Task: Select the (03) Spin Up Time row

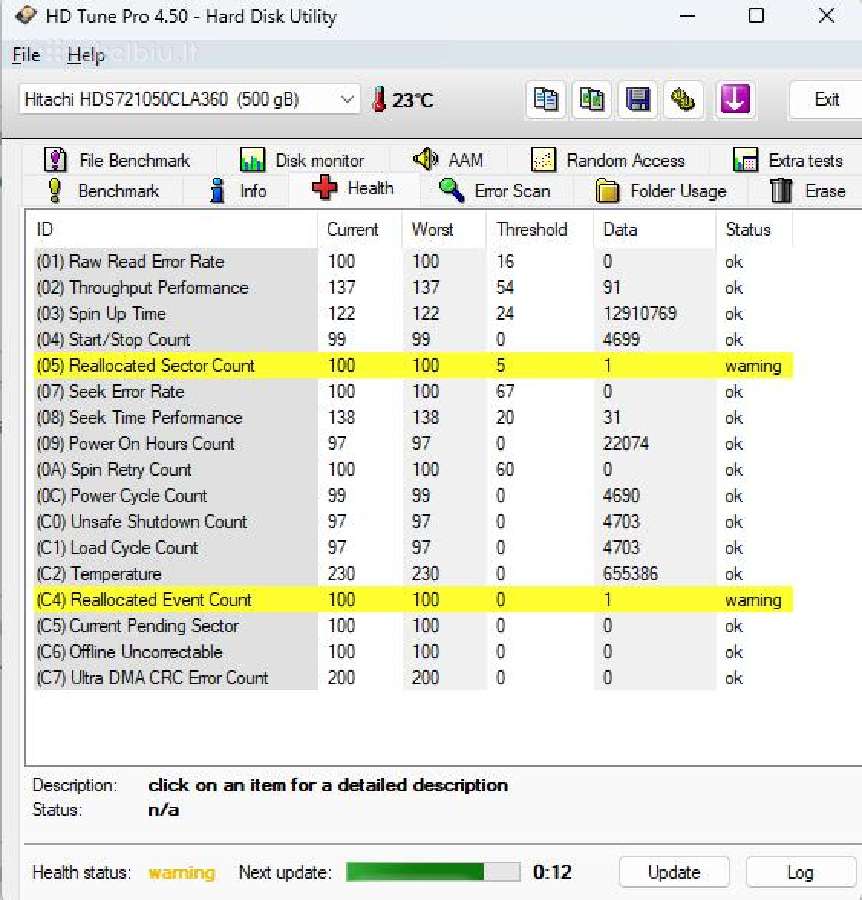Action: pyautogui.click(x=413, y=313)
